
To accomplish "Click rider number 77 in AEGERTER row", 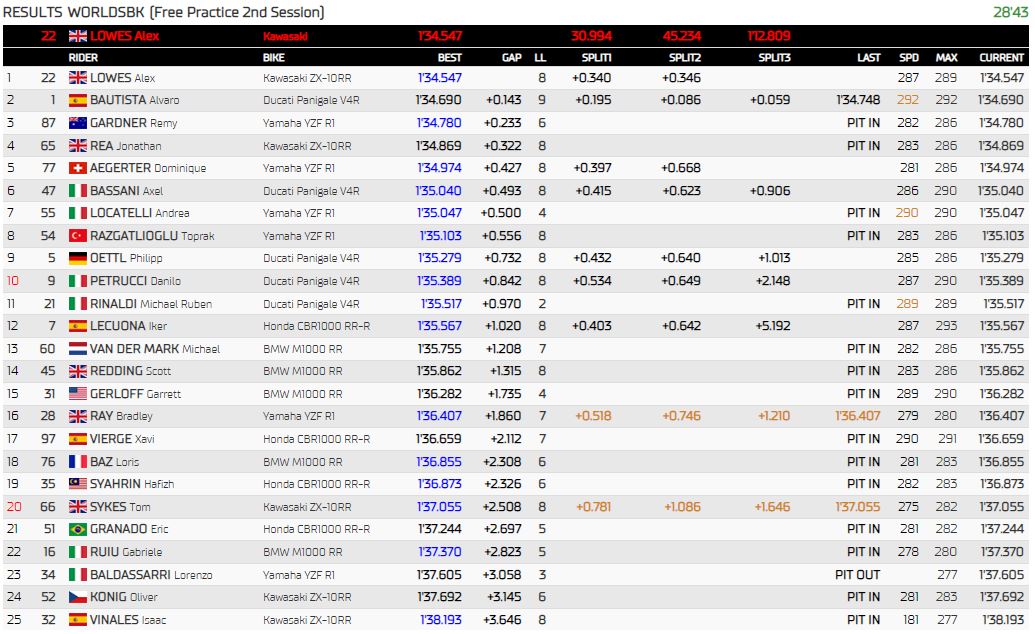I will click(x=48, y=168).
